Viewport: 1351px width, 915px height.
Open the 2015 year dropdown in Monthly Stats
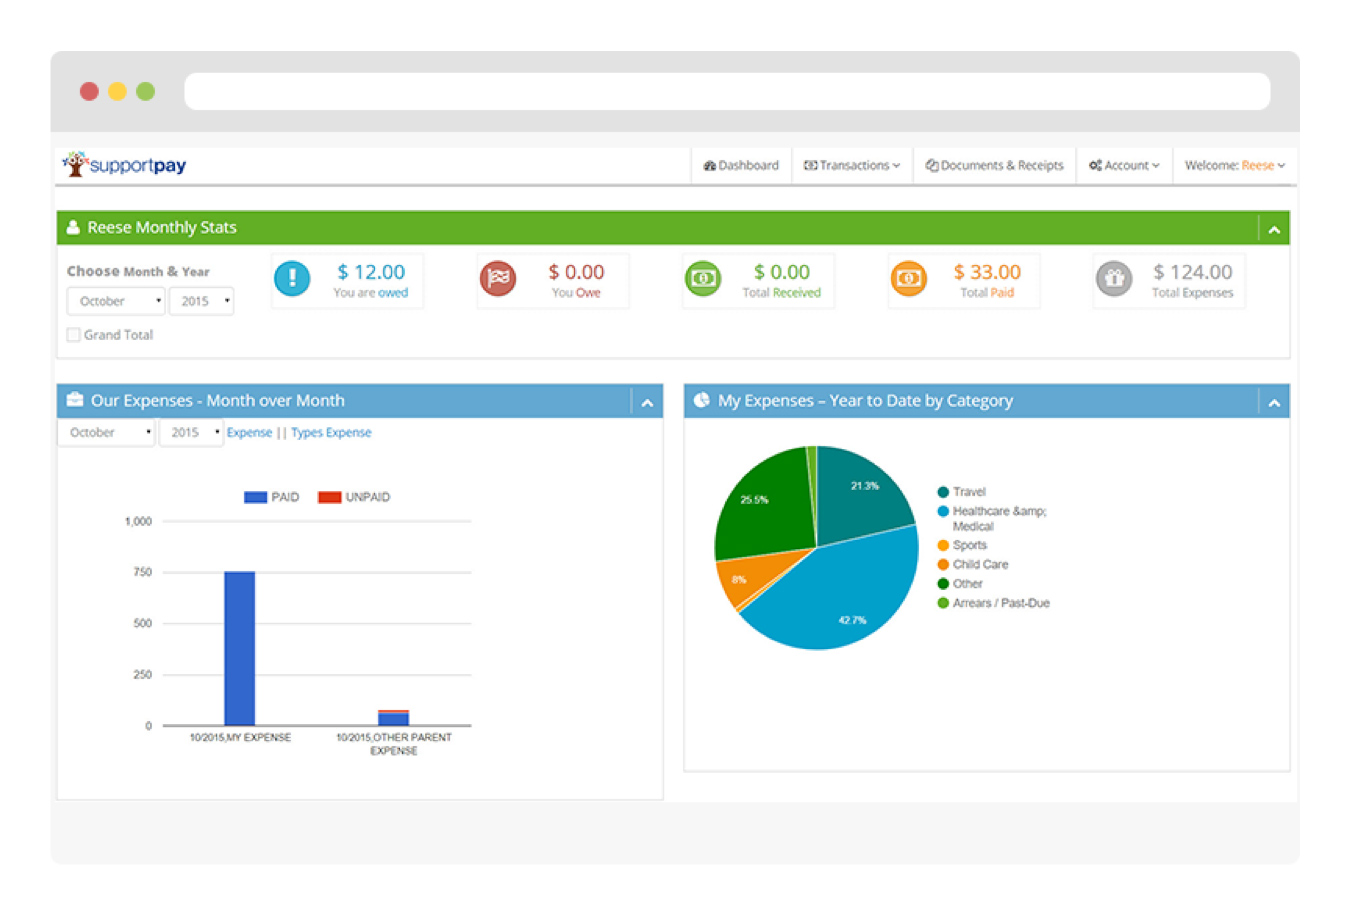tap(201, 301)
